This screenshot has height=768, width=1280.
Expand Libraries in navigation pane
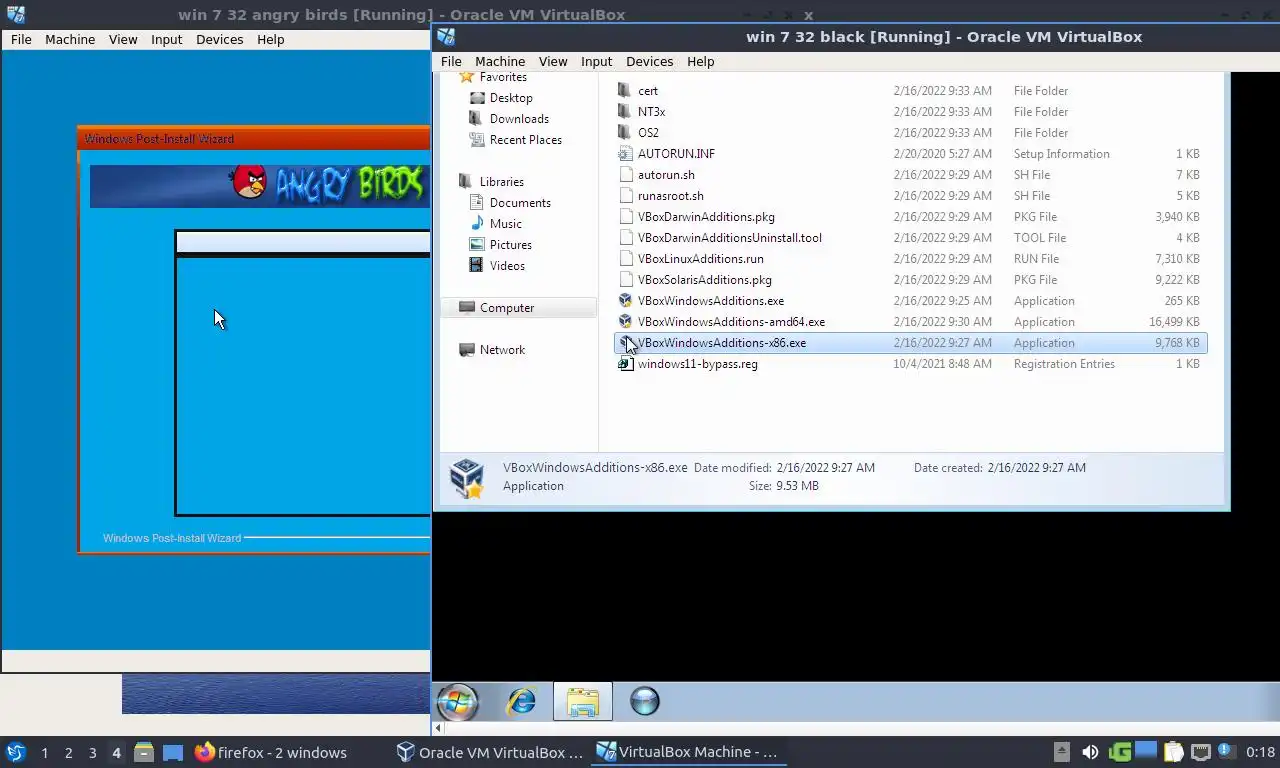(x=501, y=182)
